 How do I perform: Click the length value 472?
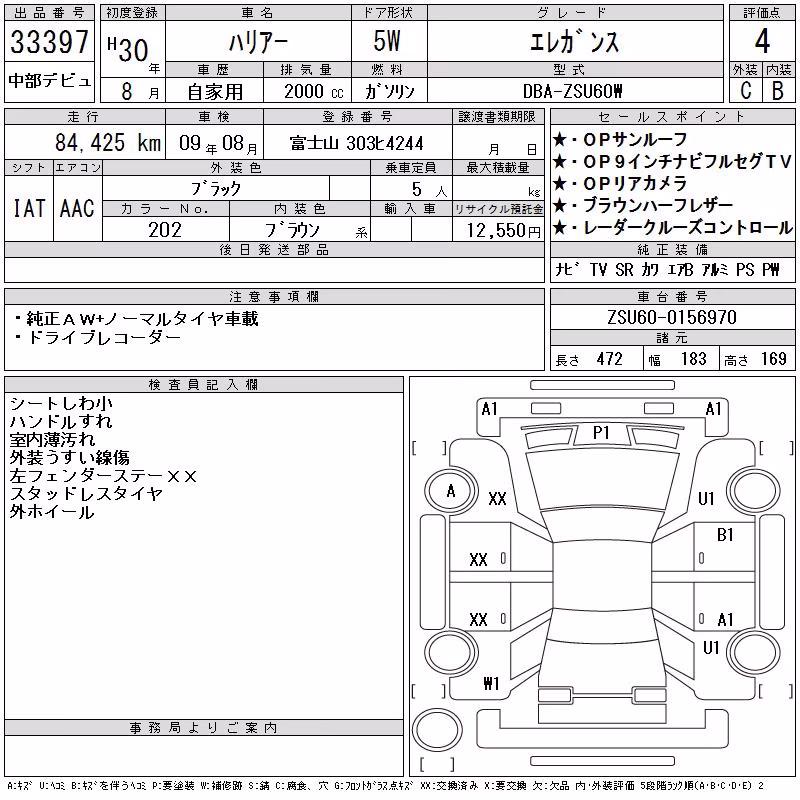[609, 359]
